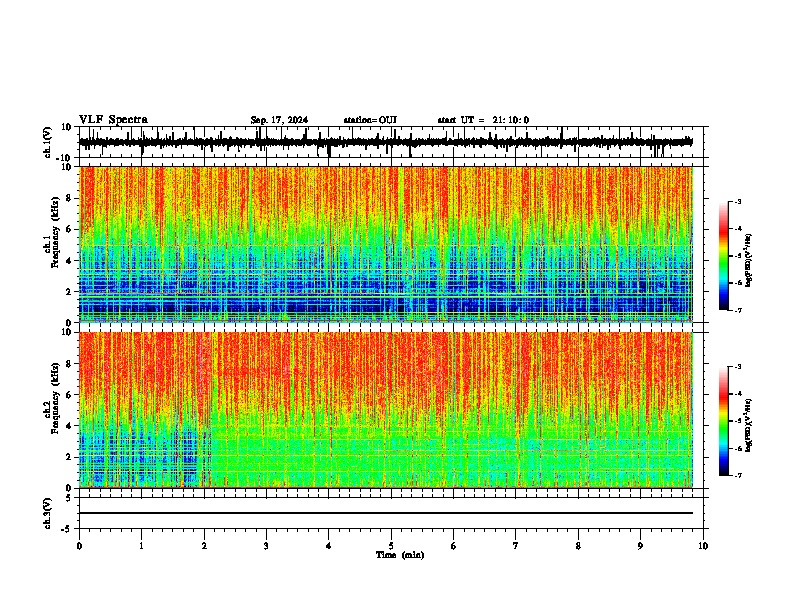This screenshot has width=792, height=612.
Task: Click the "-7" label on ch.2 color scale
Action: (x=738, y=476)
